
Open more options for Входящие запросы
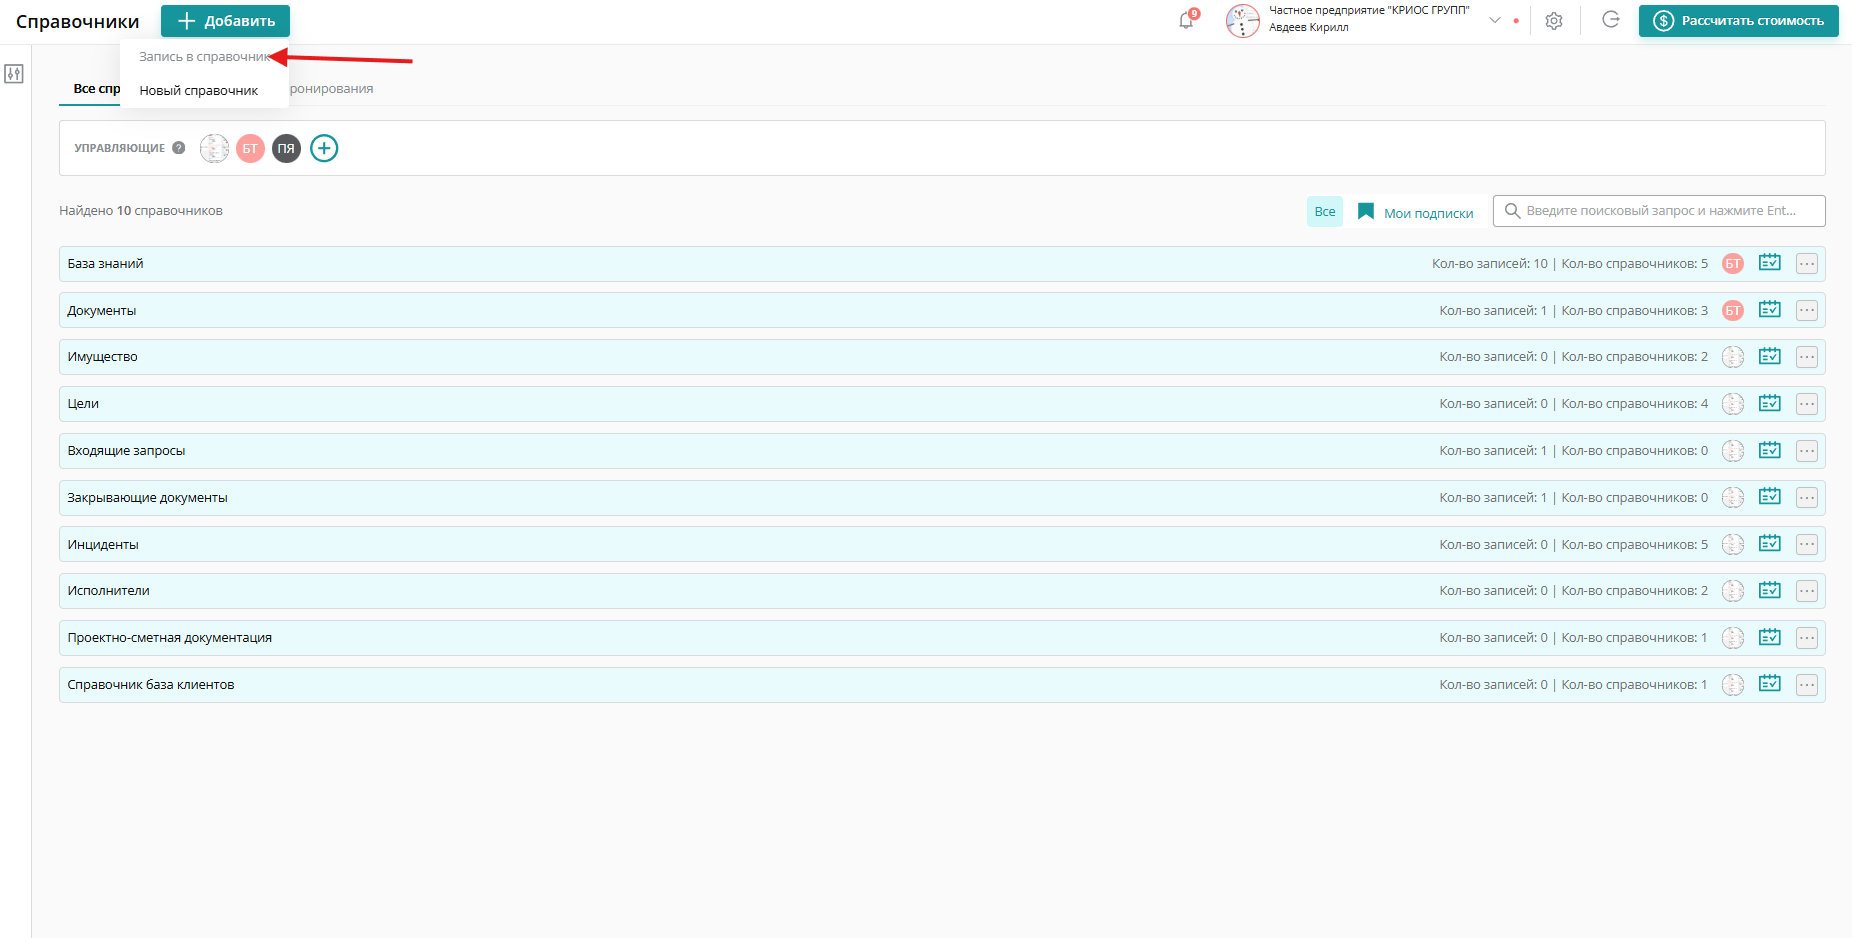(1807, 451)
